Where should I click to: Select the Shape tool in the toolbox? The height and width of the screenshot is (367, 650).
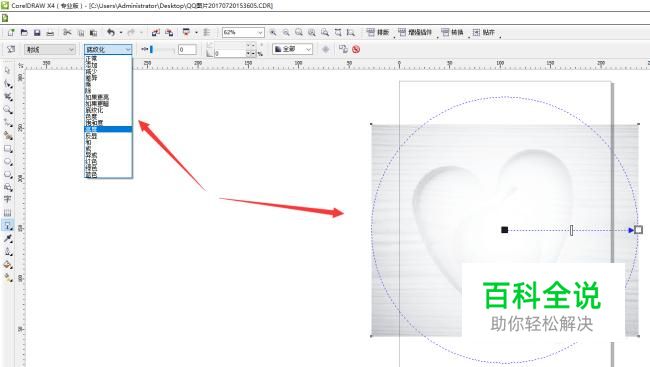tap(7, 84)
